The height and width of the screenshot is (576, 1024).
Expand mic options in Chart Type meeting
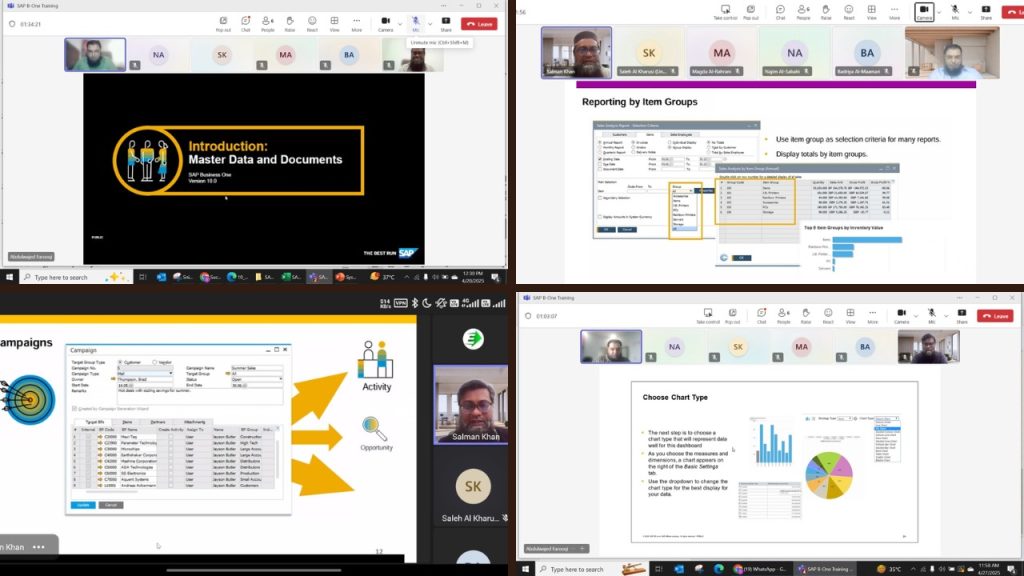pos(946,316)
